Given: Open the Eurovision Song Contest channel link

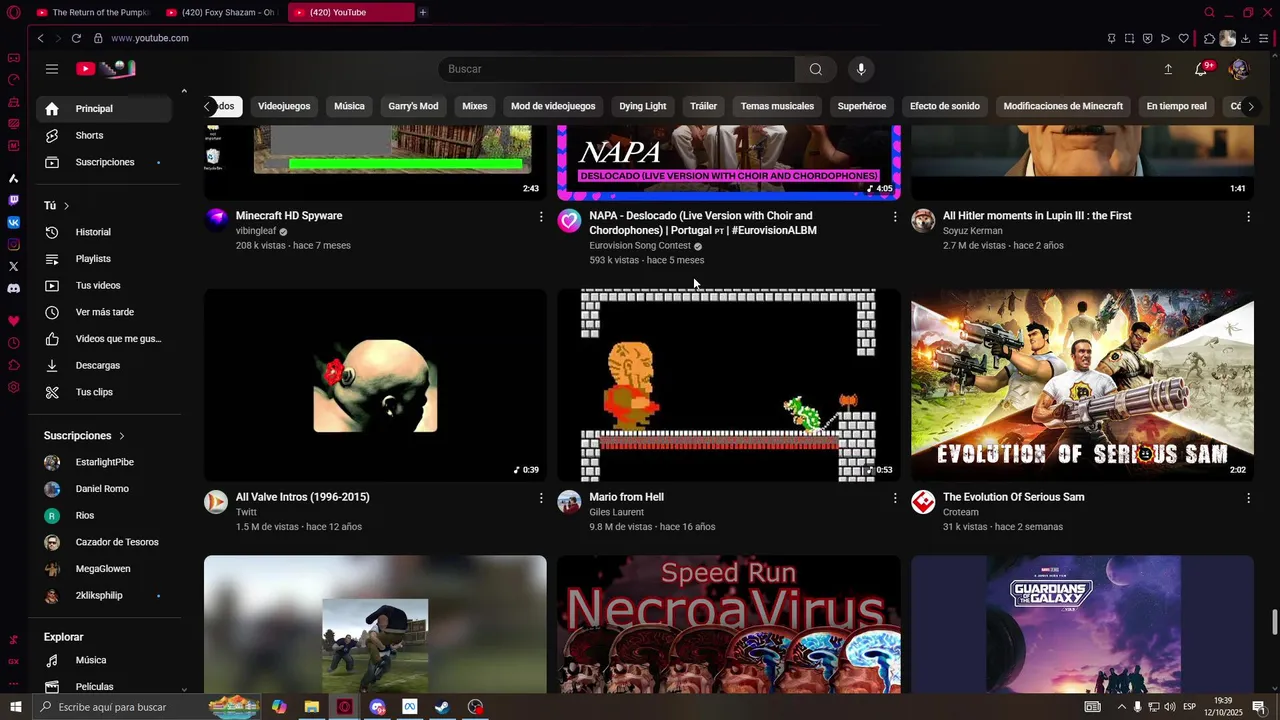Looking at the screenshot, I should click(x=640, y=246).
